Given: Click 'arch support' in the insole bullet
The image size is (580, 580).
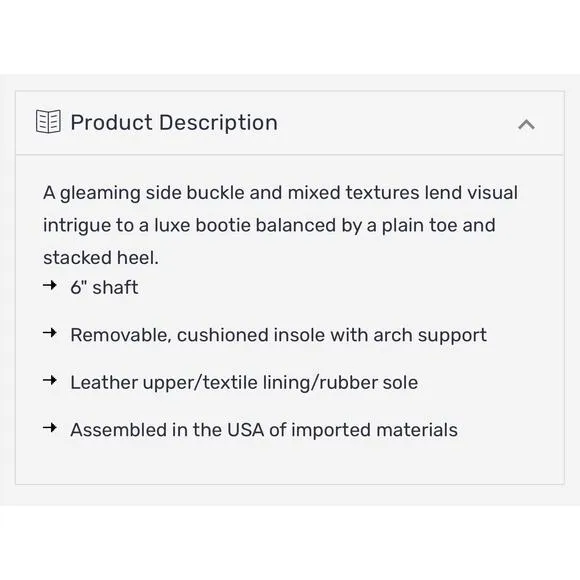Looking at the screenshot, I should [x=430, y=335].
